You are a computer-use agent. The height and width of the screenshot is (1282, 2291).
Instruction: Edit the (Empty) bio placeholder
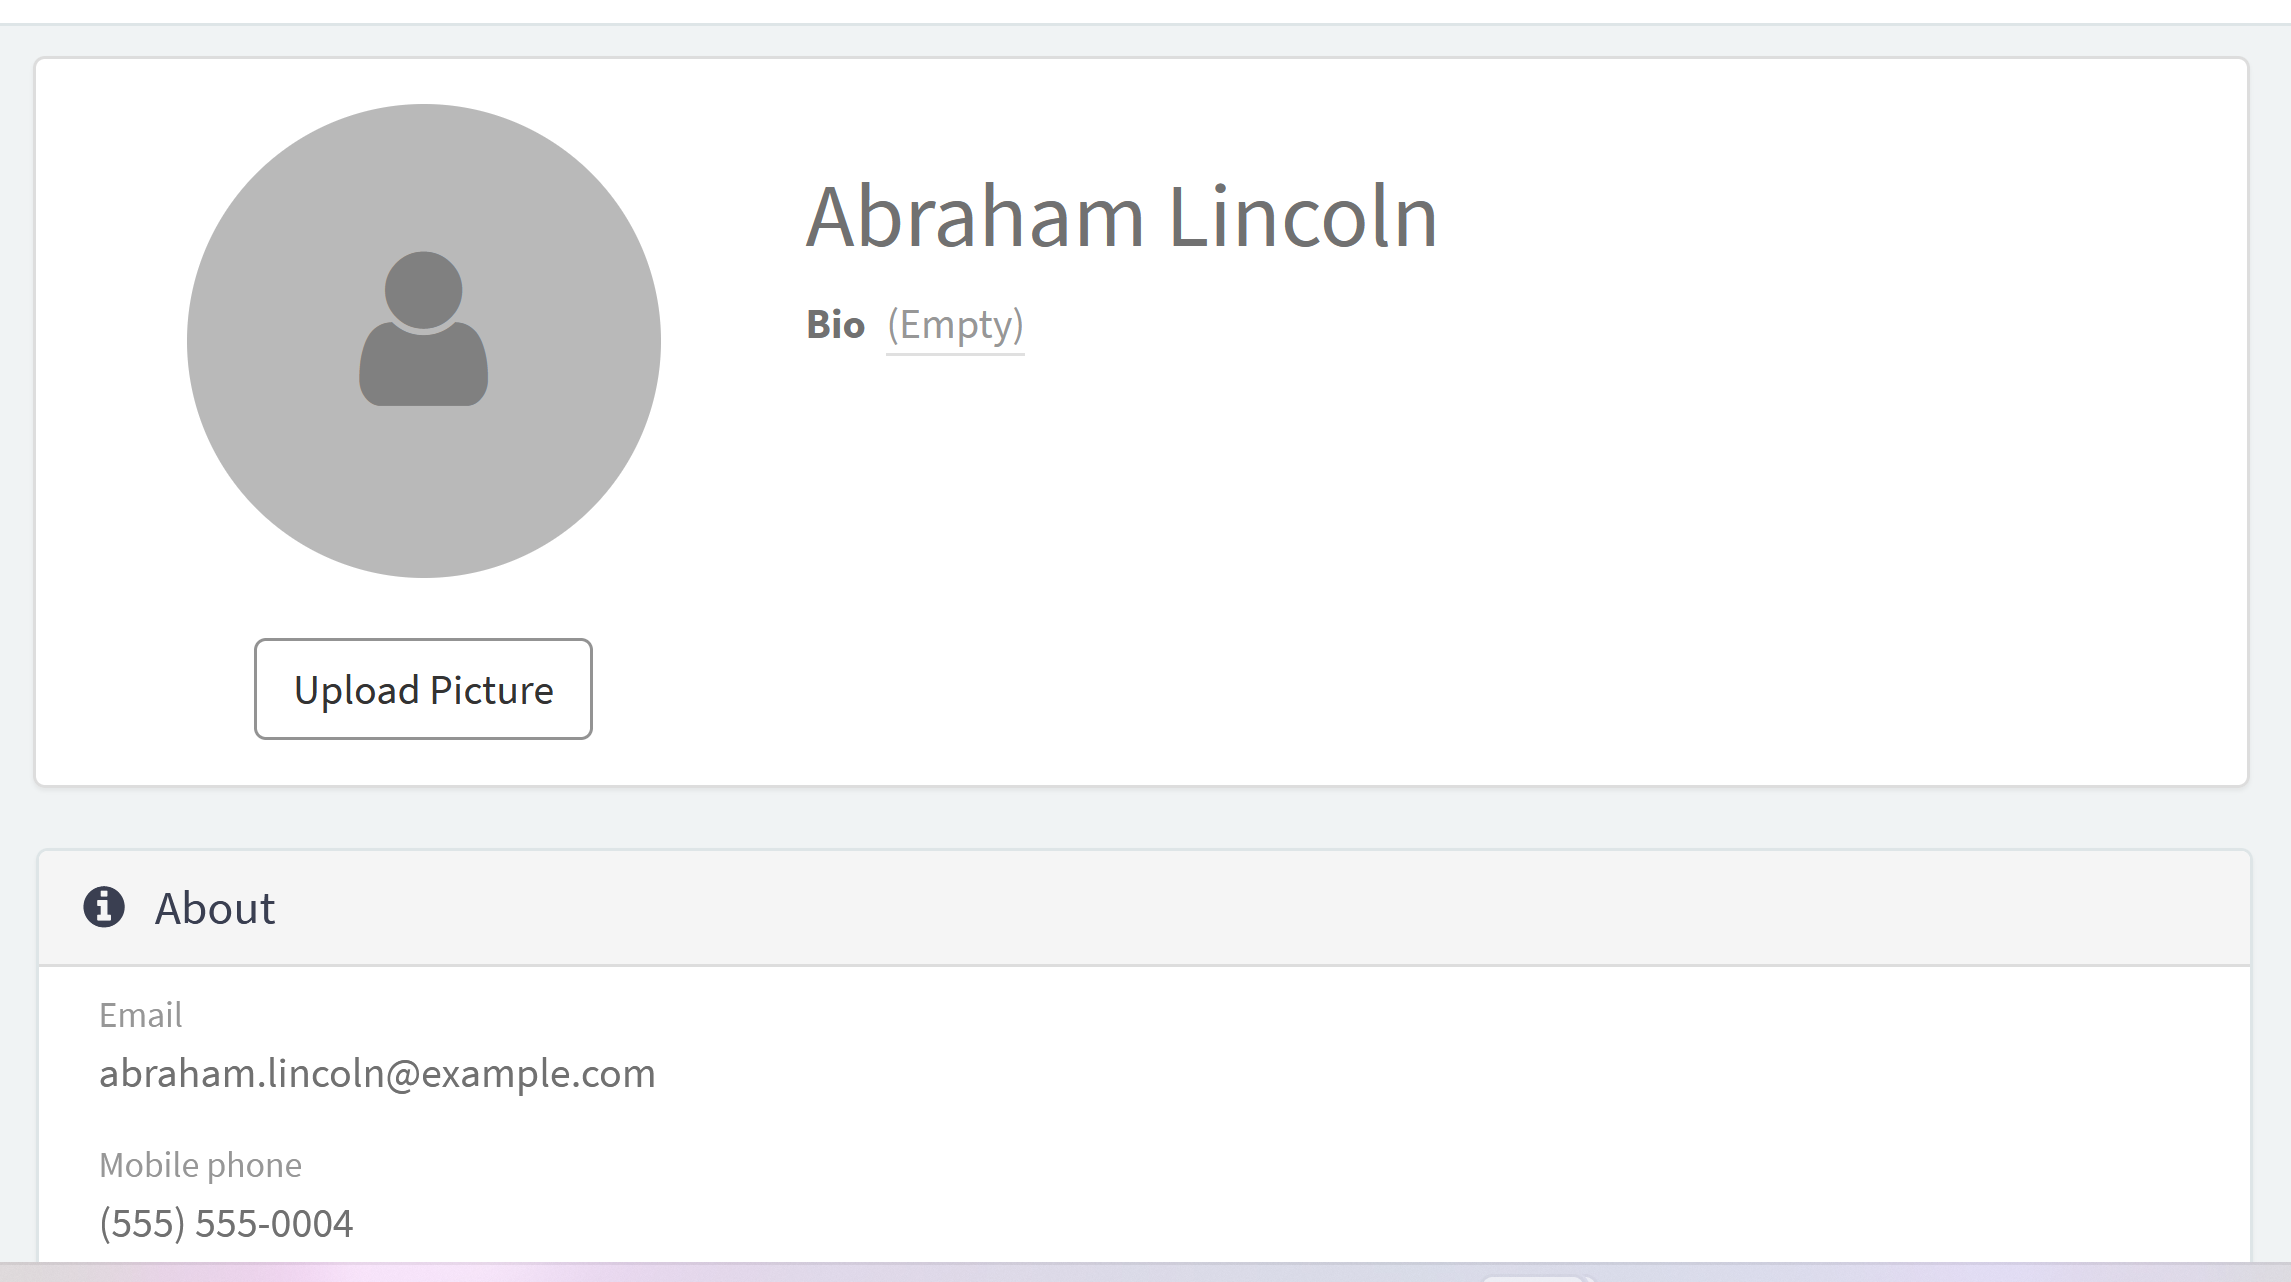tap(955, 325)
